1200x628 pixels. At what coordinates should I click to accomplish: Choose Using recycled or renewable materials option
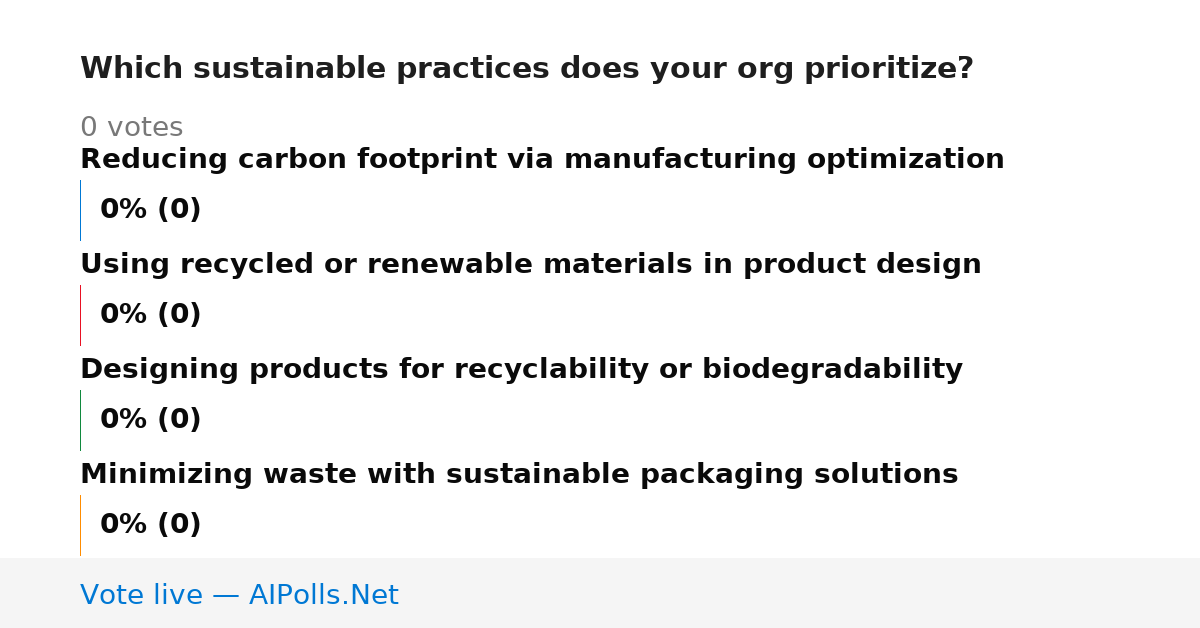click(x=531, y=265)
